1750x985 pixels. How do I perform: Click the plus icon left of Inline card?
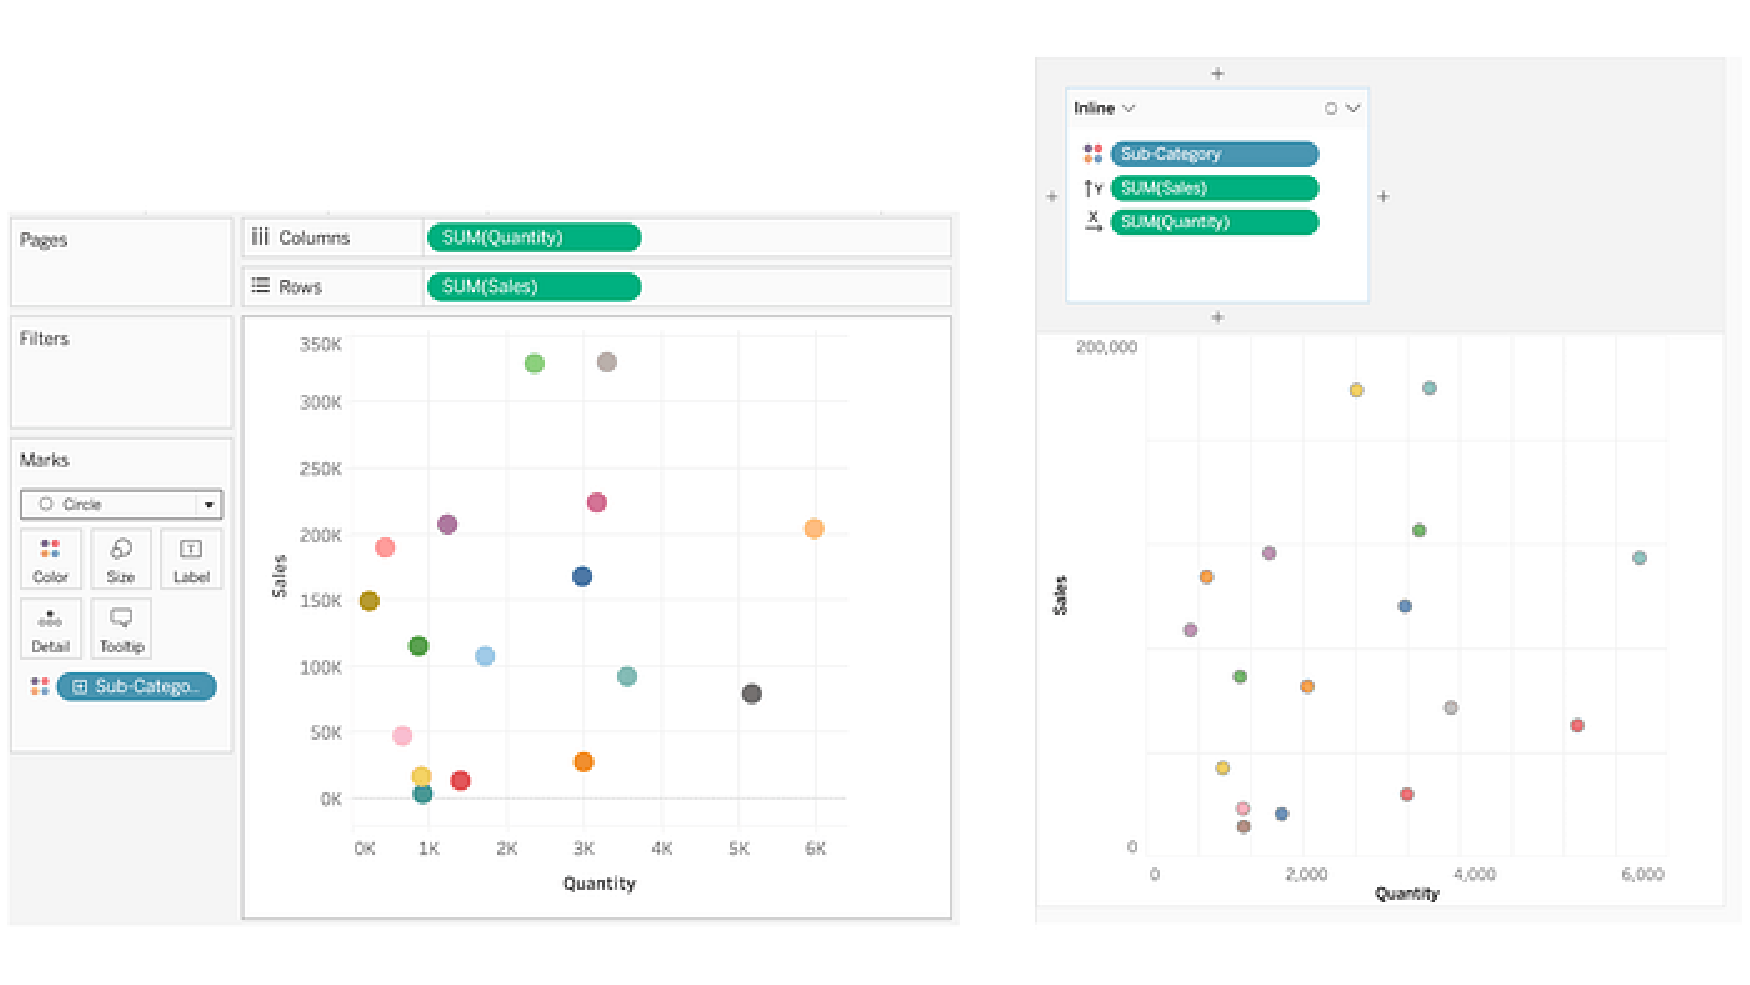[x=1051, y=197]
